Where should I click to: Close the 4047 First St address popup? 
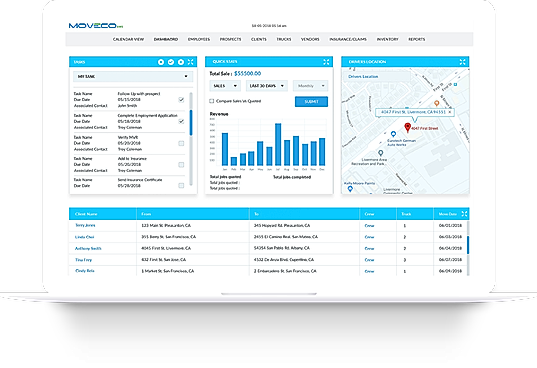point(450,112)
